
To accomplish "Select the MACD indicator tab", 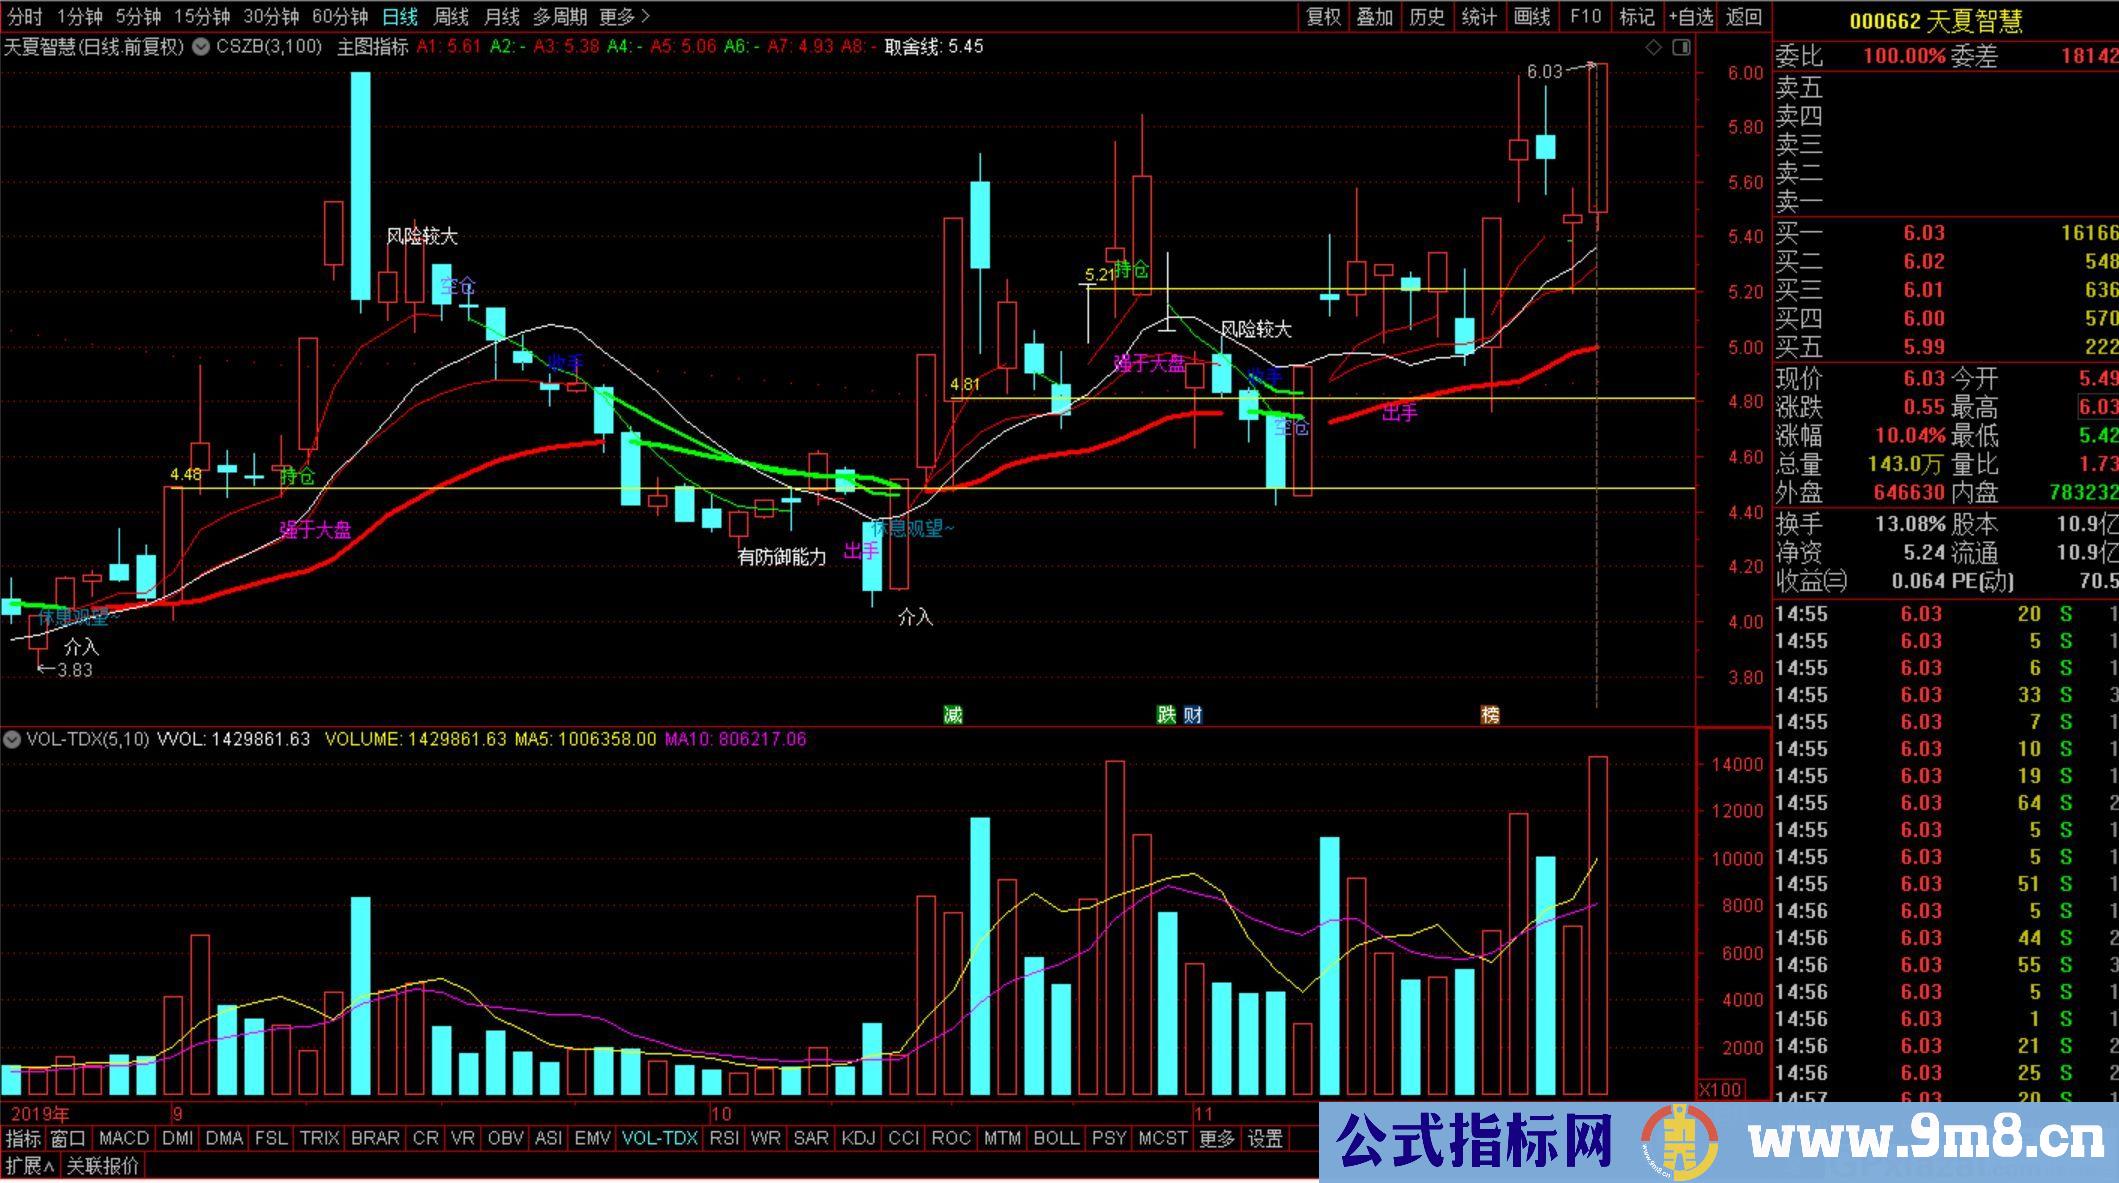I will tap(124, 1138).
